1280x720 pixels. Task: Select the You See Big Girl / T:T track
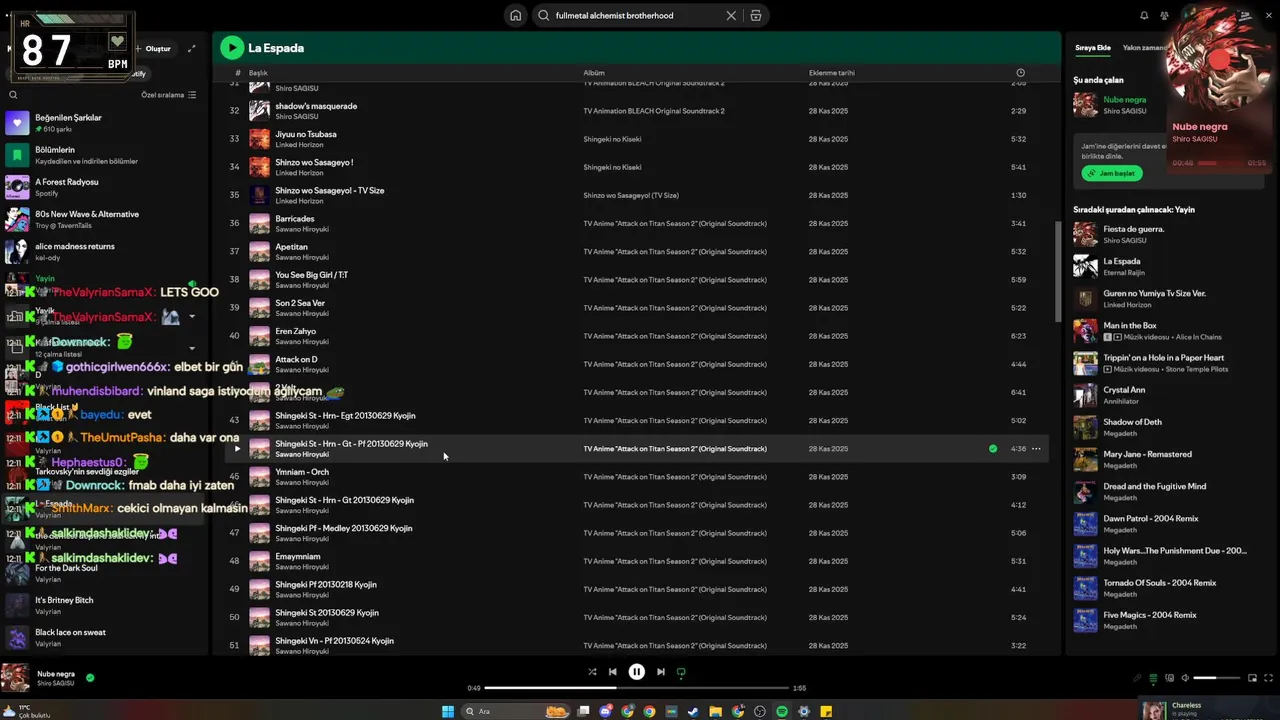(636, 279)
